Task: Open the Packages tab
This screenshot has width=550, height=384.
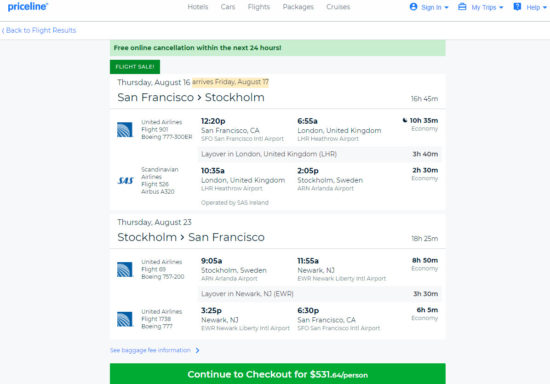Action: pyautogui.click(x=298, y=7)
